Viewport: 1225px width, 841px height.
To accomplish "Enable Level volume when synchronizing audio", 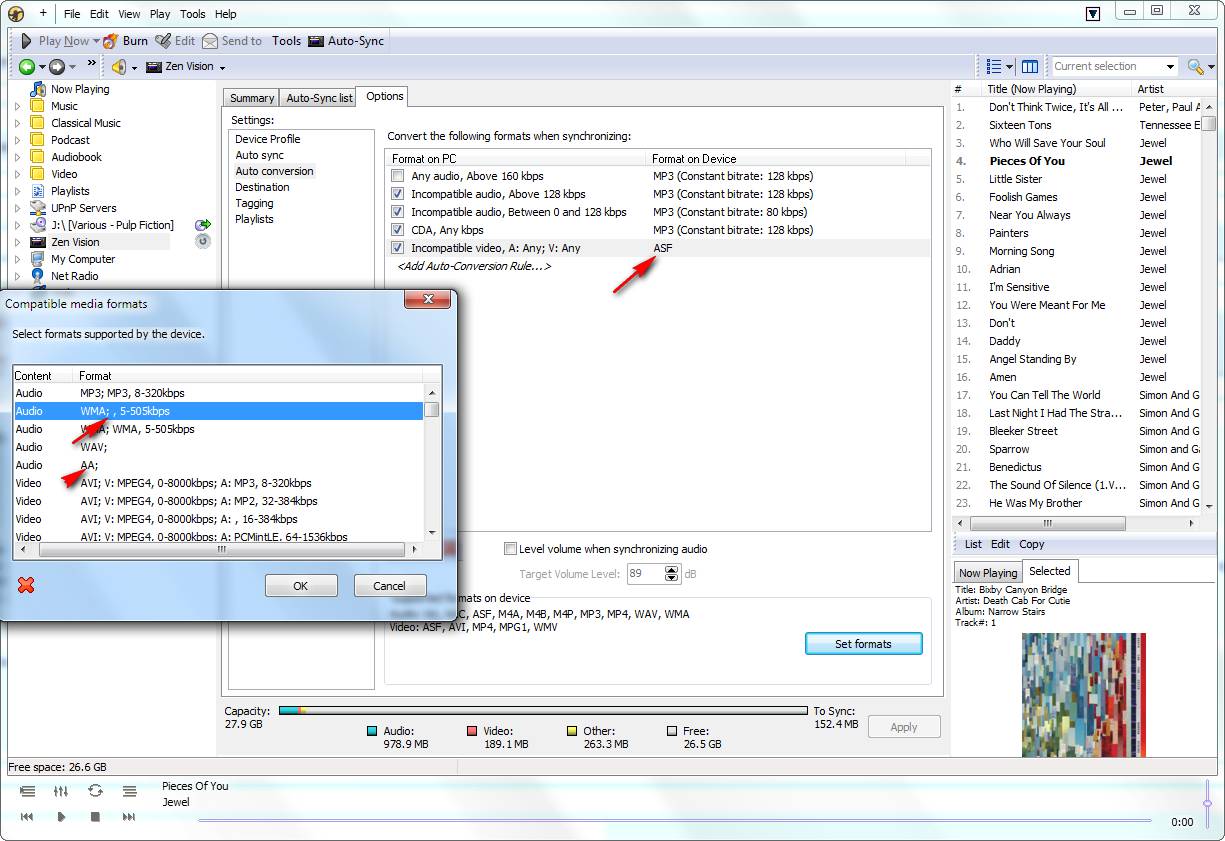I will pos(511,549).
